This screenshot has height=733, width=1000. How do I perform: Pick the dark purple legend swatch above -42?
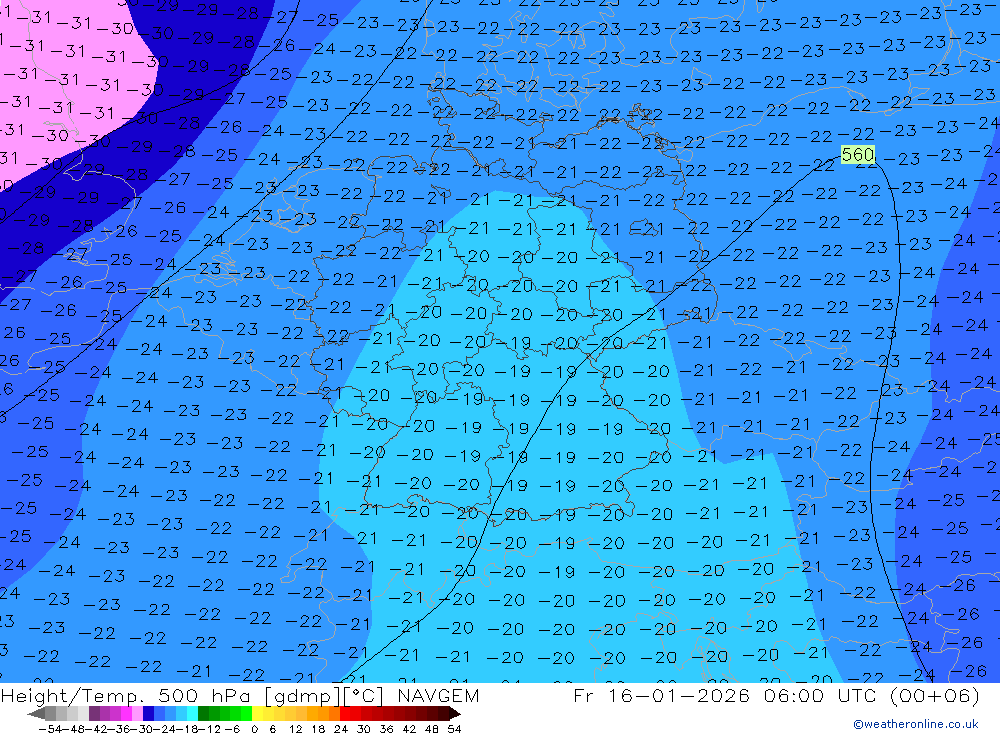tap(94, 714)
